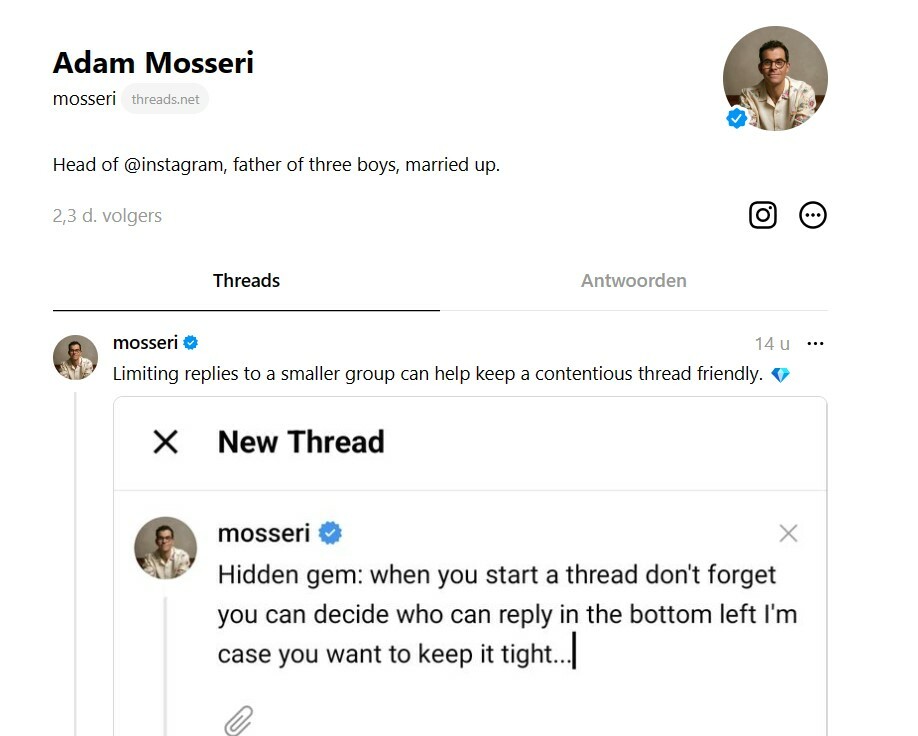View the 2,3 d. volgers list
The height and width of the screenshot is (736, 918).
point(107,216)
